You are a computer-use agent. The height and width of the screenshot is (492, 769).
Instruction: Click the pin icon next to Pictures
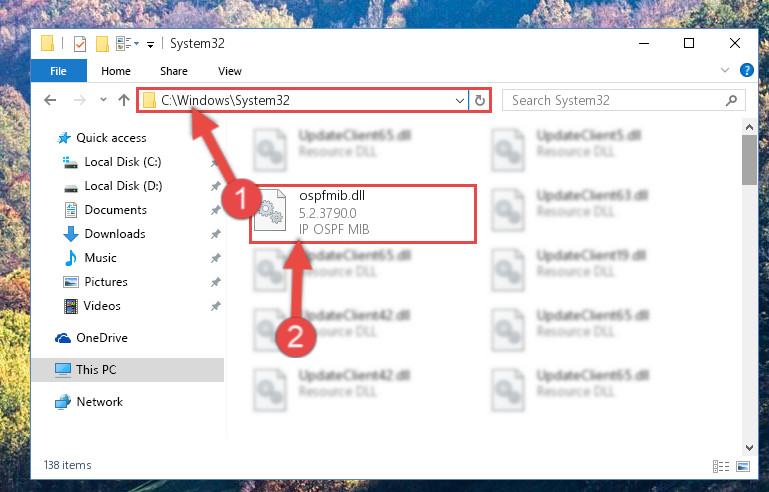coord(215,282)
